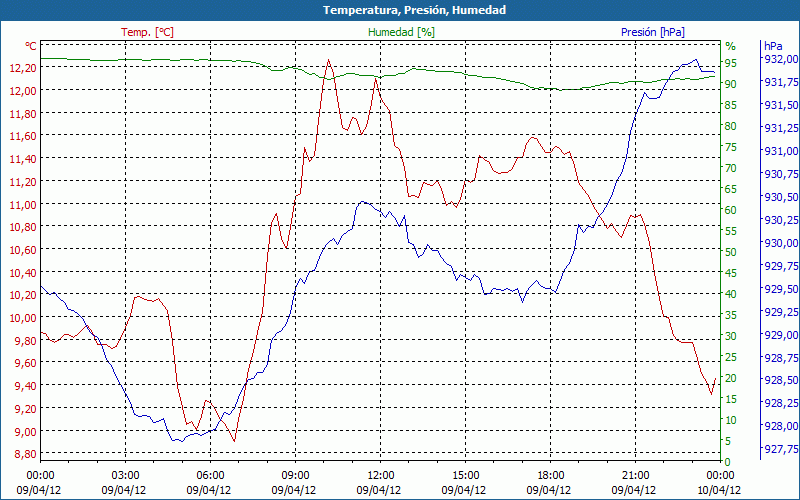Click the red '°C' unit label atop the temperature axis
The image size is (800, 500).
tap(31, 46)
